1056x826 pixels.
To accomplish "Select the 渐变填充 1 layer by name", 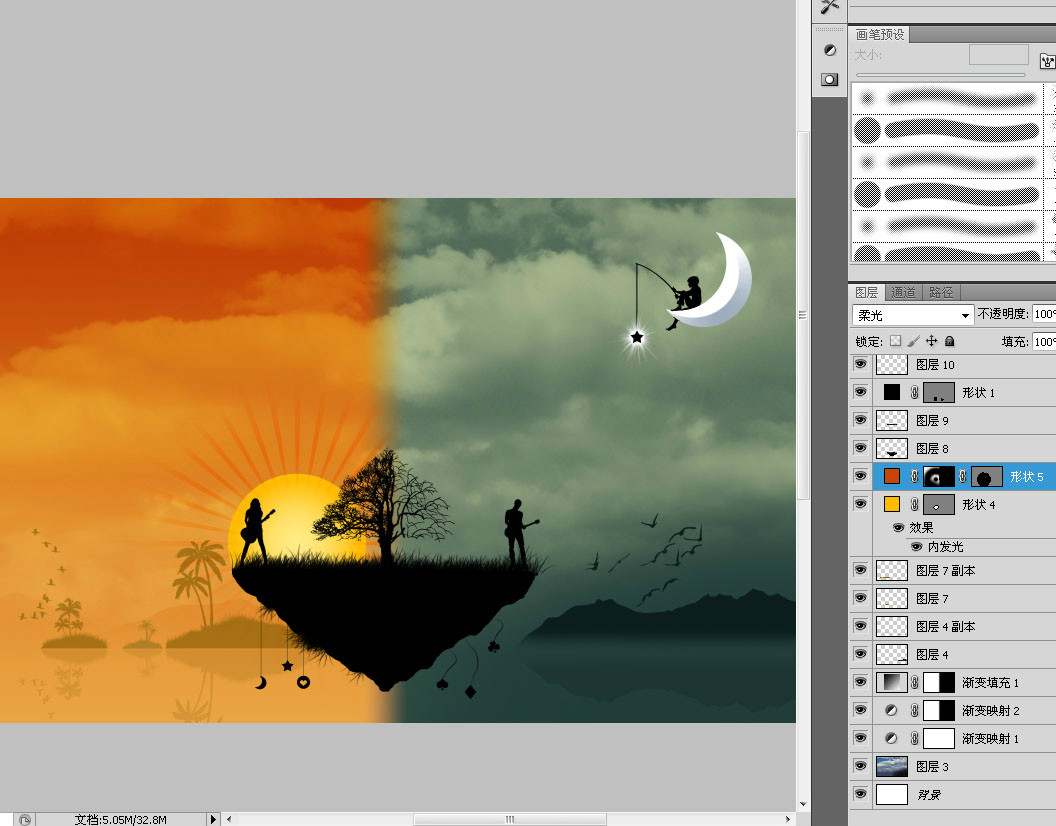I will click(x=990, y=682).
